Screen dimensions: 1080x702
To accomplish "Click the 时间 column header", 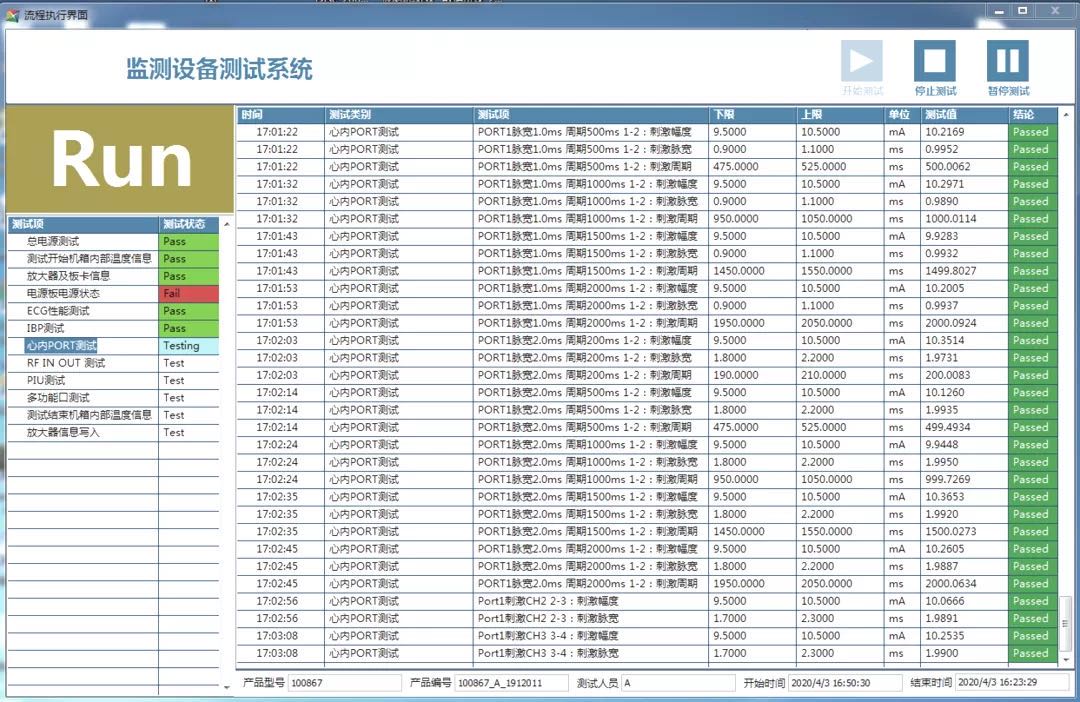I will coord(280,114).
